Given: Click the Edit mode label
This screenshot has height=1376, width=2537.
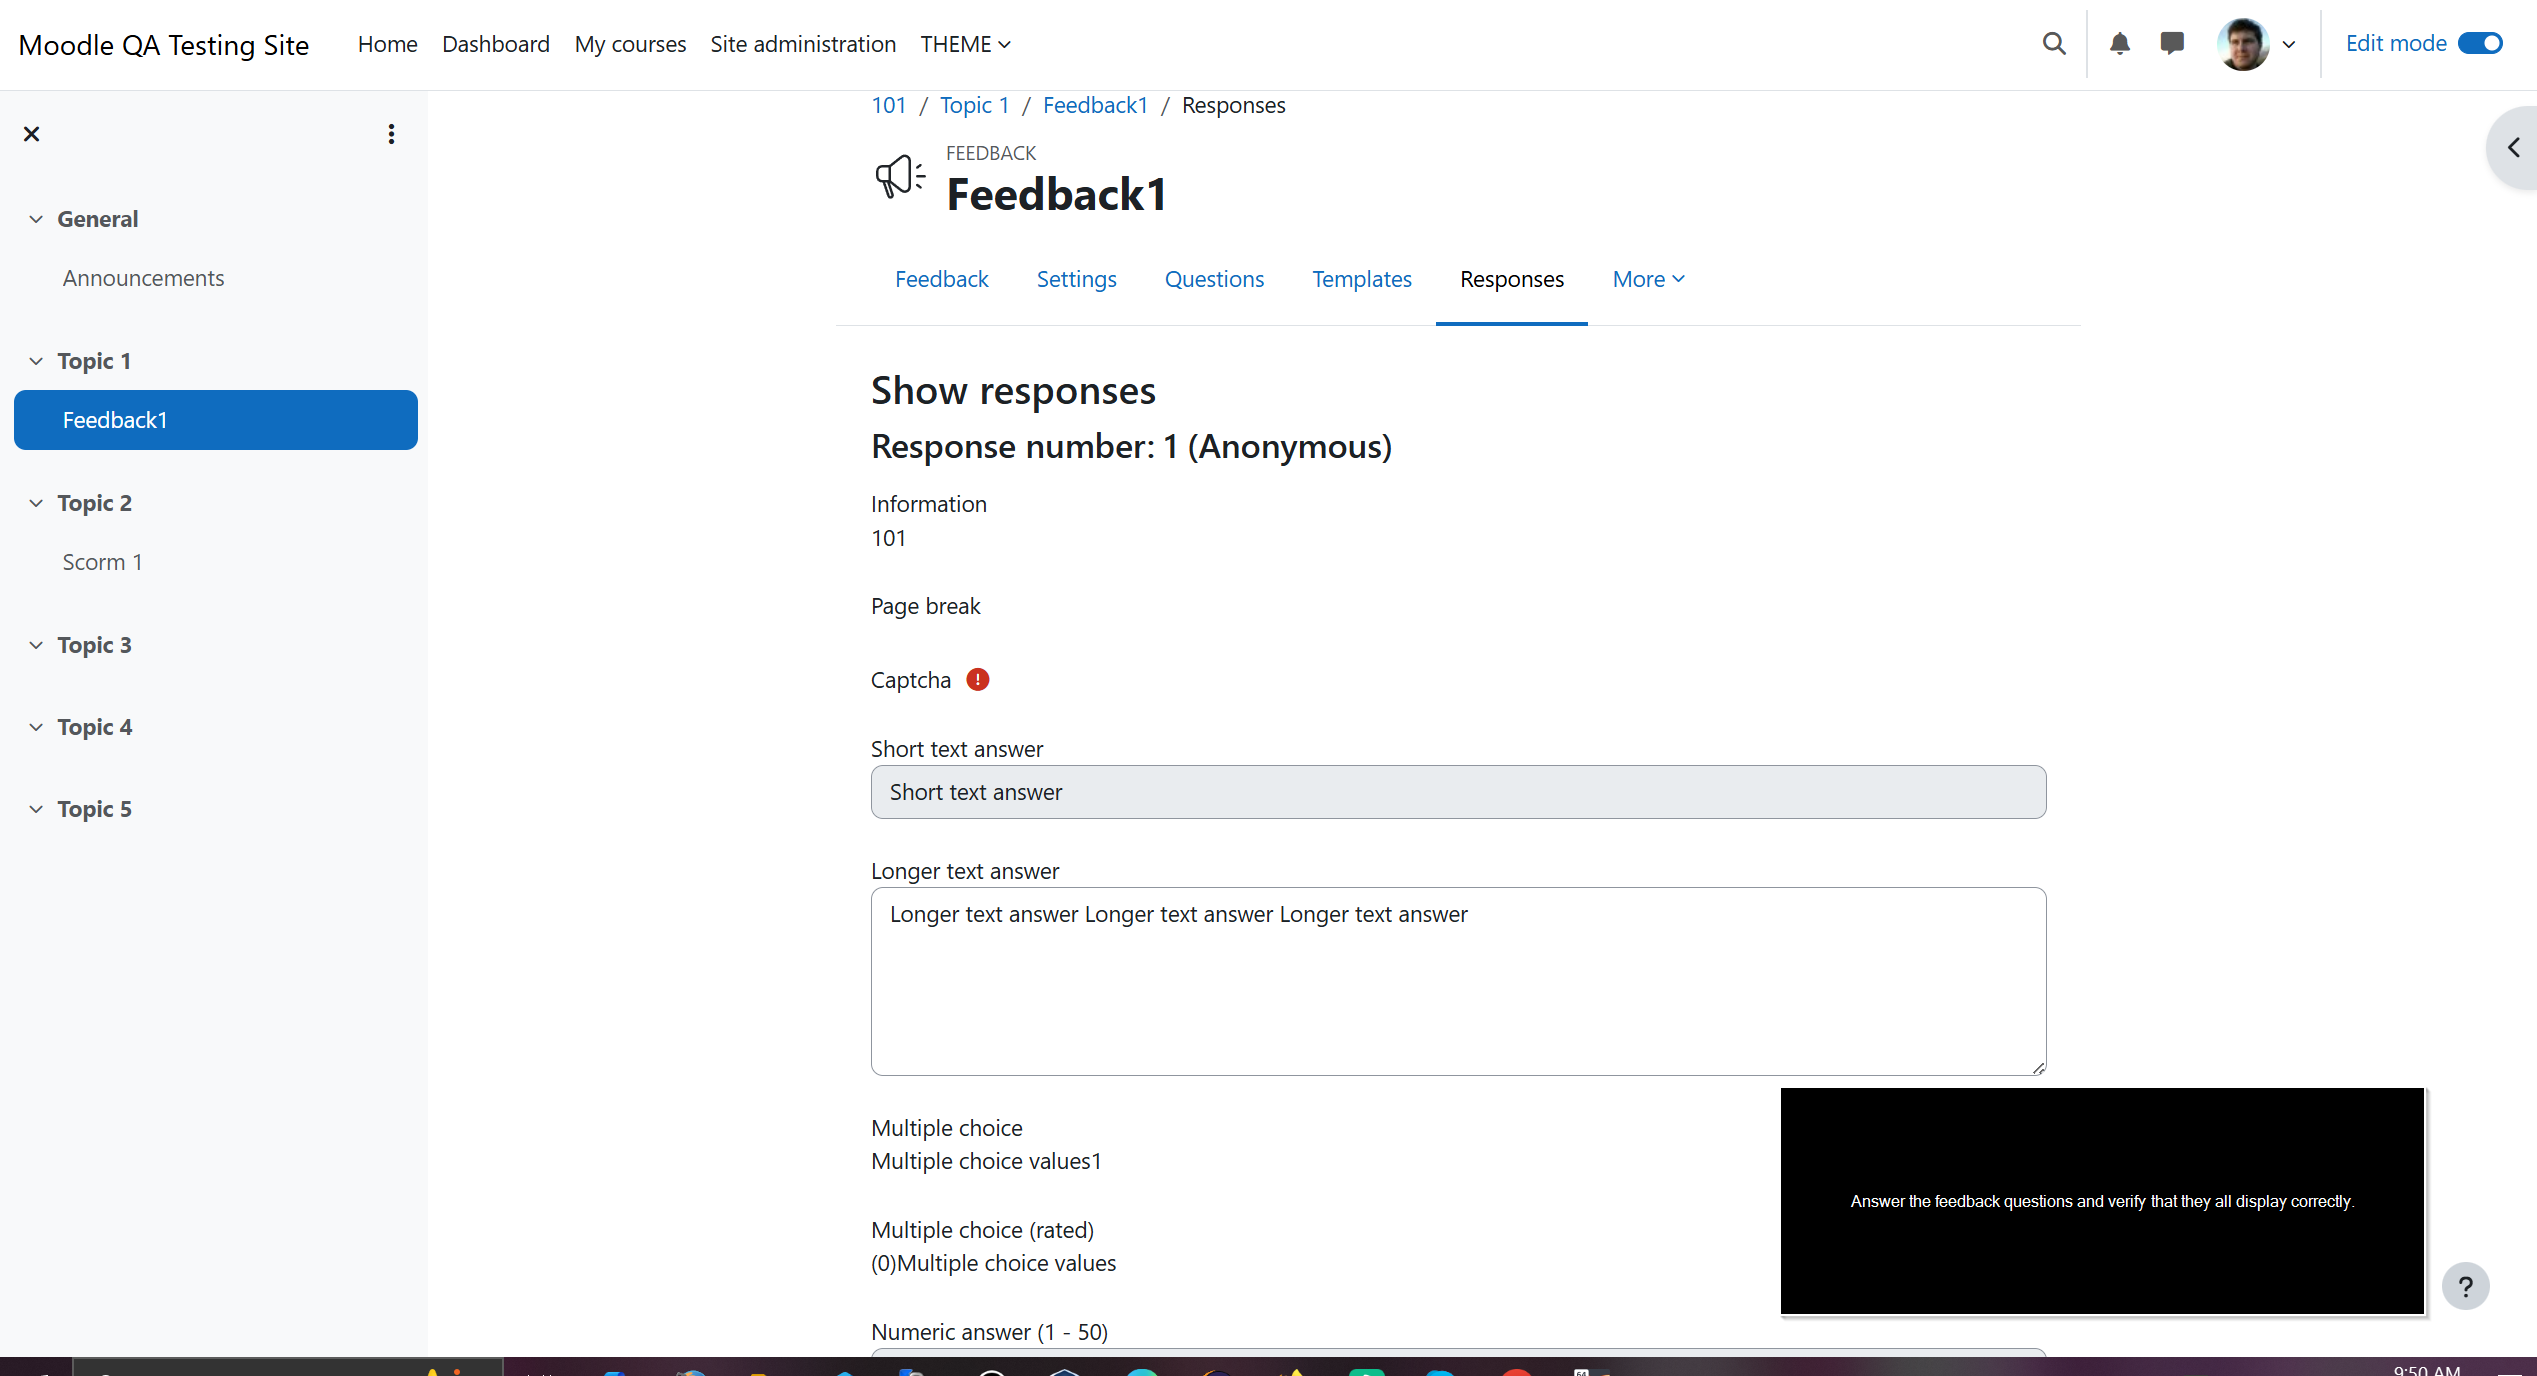Looking at the screenshot, I should pos(2396,44).
